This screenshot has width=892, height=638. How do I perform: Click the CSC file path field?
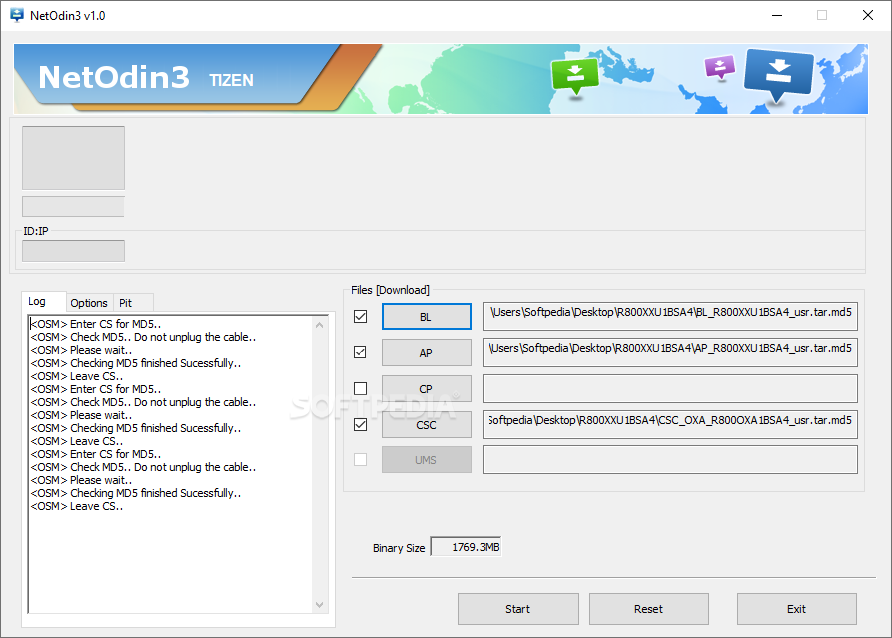(670, 424)
